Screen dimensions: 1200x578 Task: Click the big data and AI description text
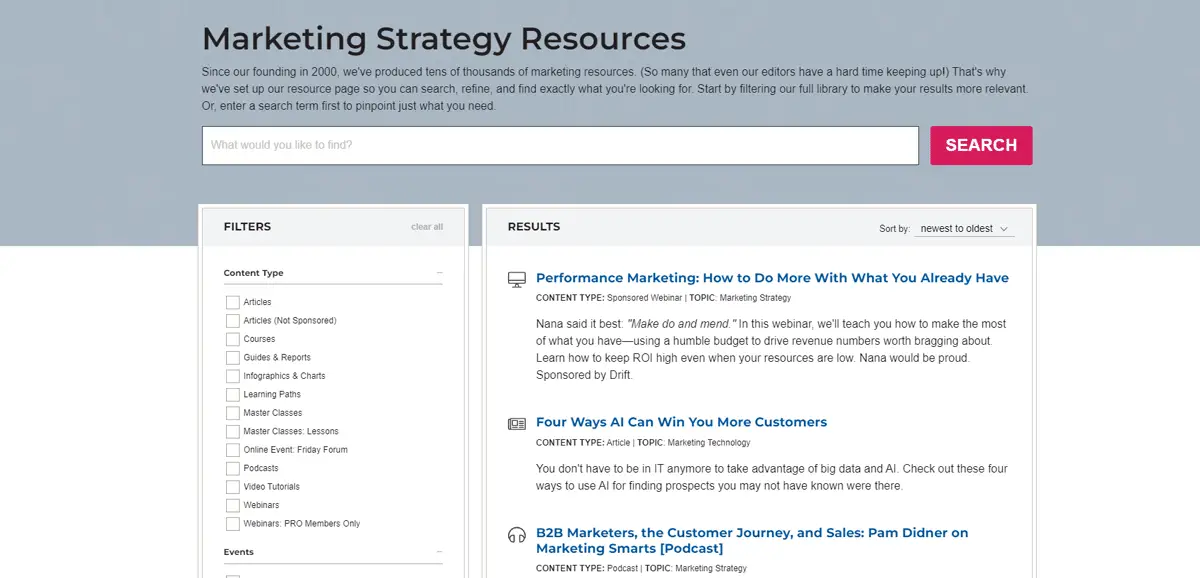click(772, 477)
